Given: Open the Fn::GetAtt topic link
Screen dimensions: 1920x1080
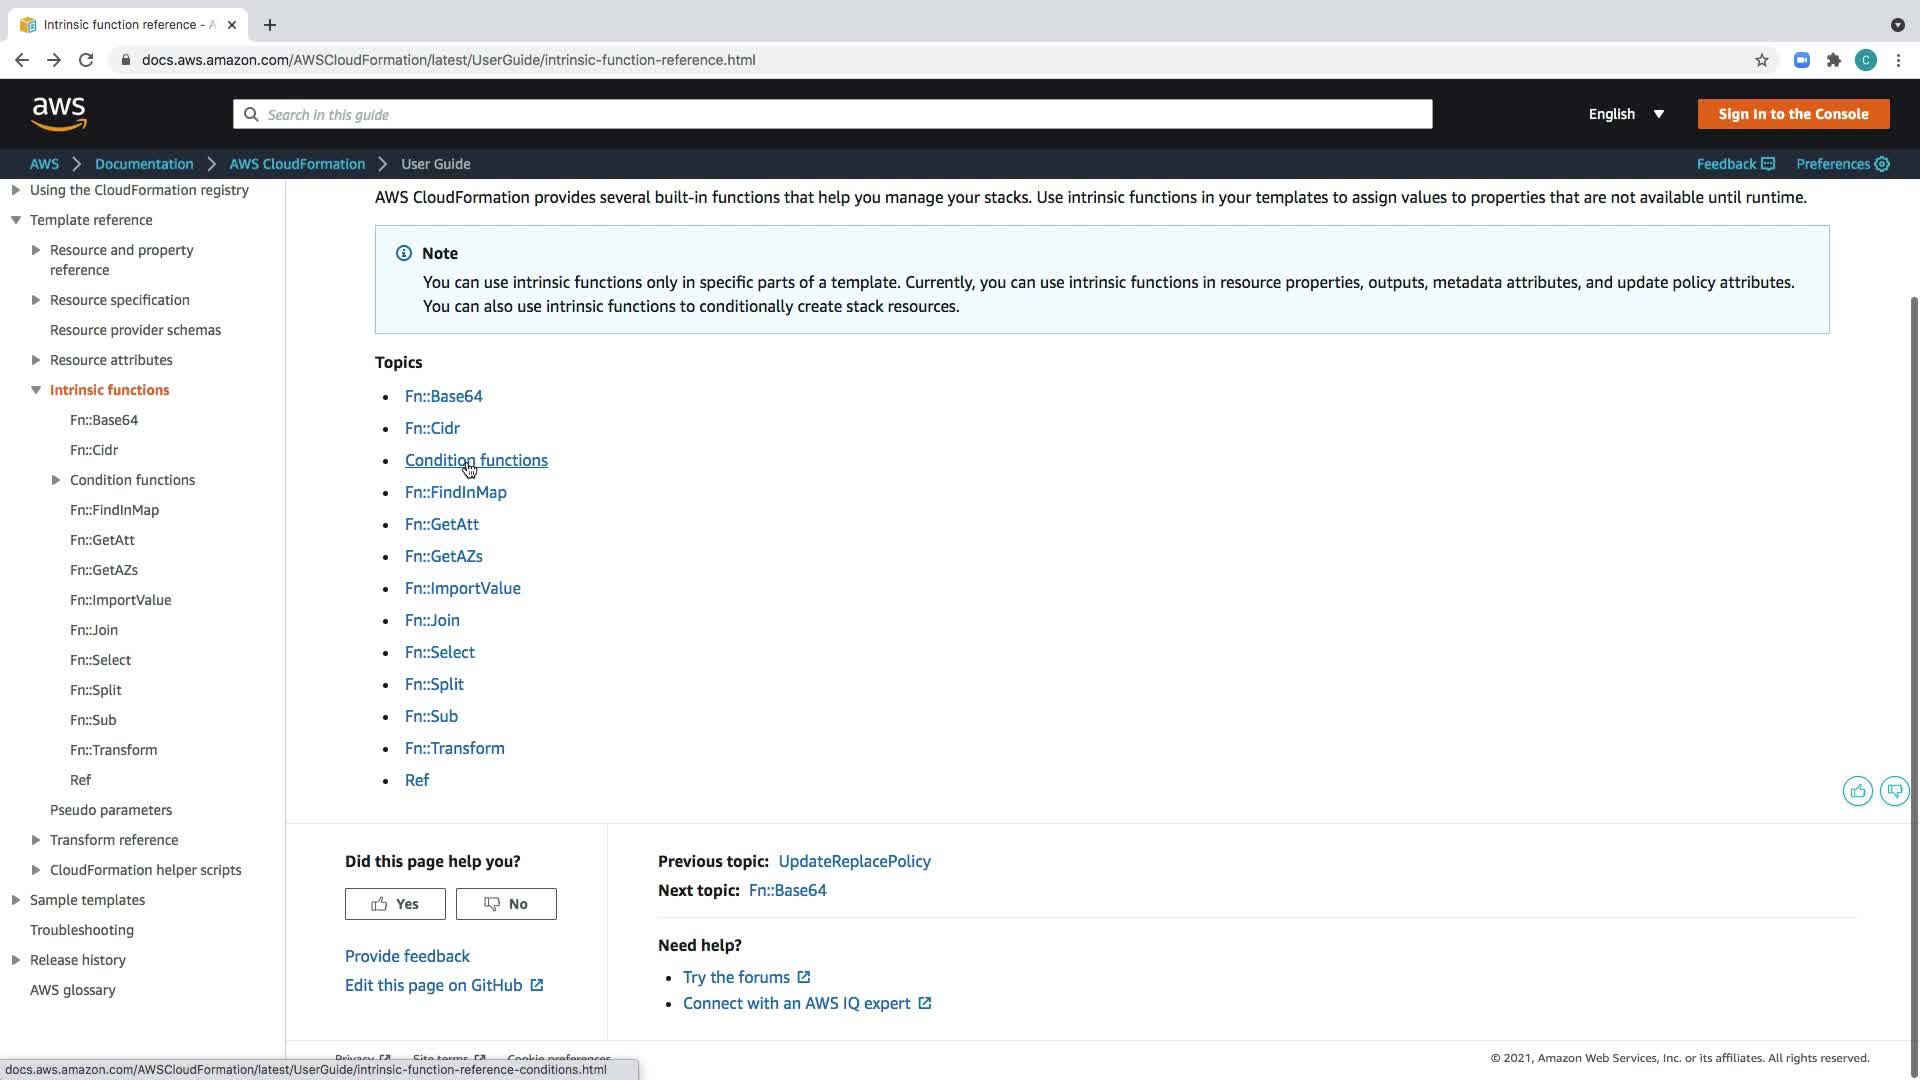Looking at the screenshot, I should click(x=441, y=524).
